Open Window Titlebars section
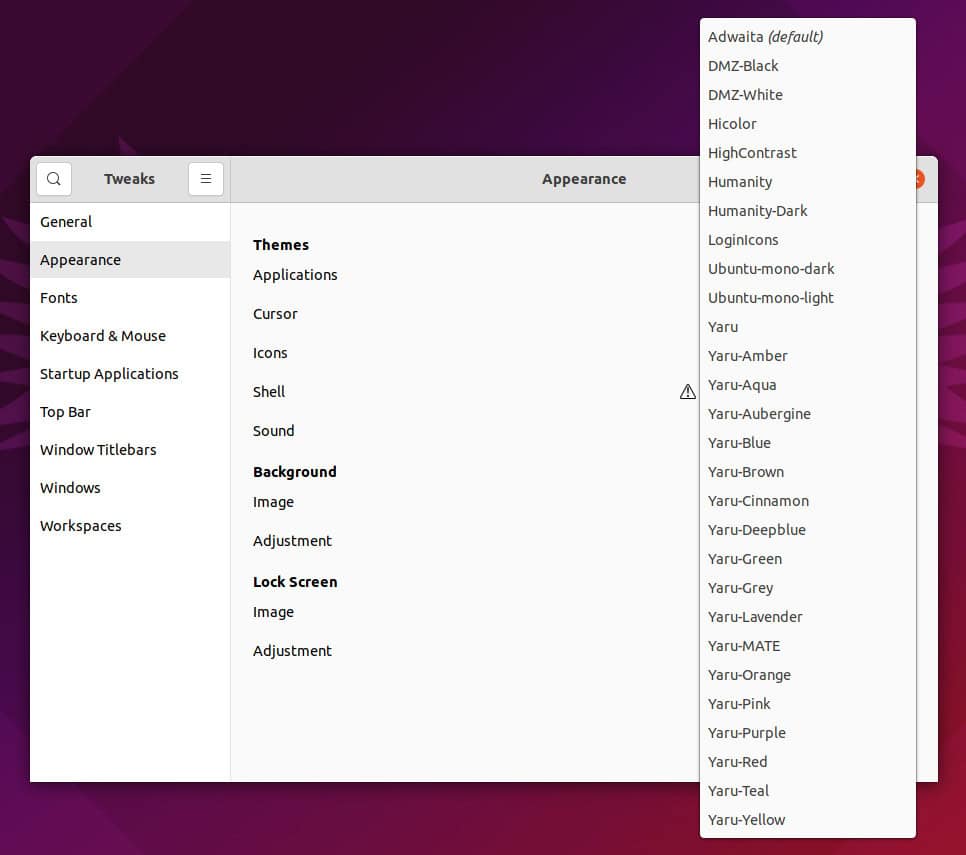The width and height of the screenshot is (966, 855). (130, 450)
